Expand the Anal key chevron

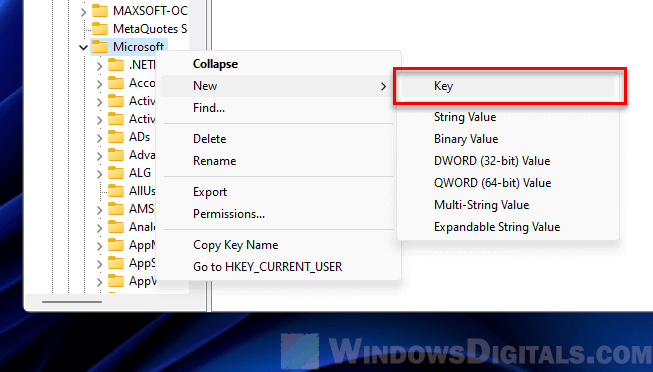pyautogui.click(x=100, y=227)
